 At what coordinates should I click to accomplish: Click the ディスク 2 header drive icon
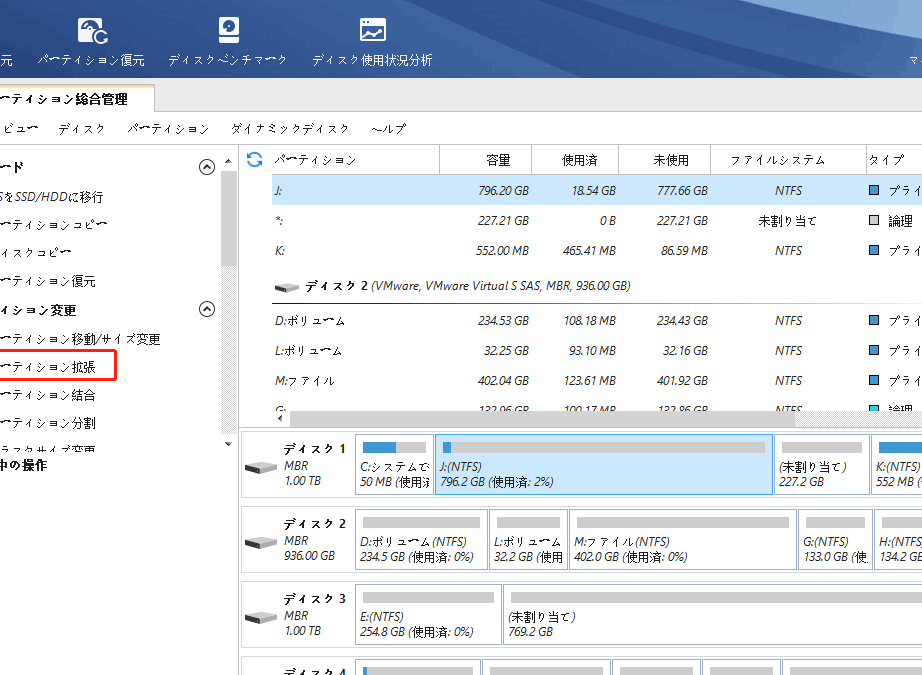click(x=287, y=287)
